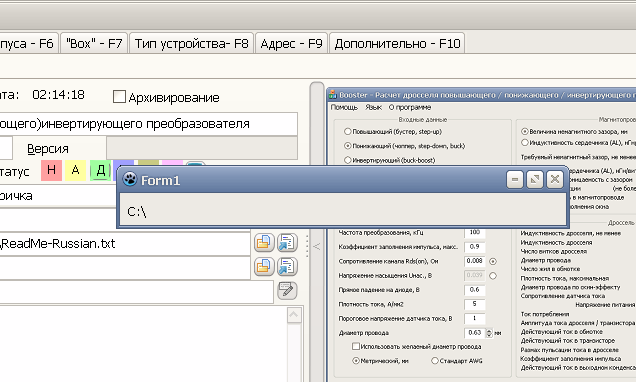Enable Использовать желаемый диаметр провода checkbox
Image resolution: width=636 pixels, height=382 pixels.
tap(356, 346)
